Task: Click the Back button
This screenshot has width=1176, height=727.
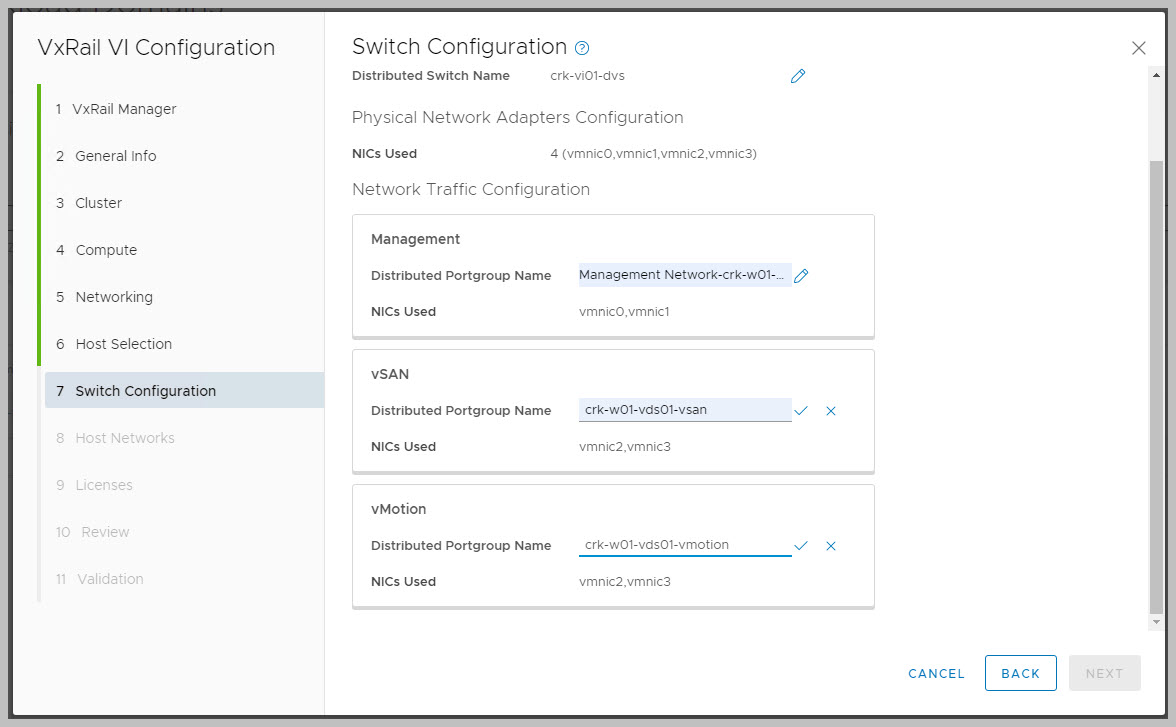Action: [x=1020, y=673]
